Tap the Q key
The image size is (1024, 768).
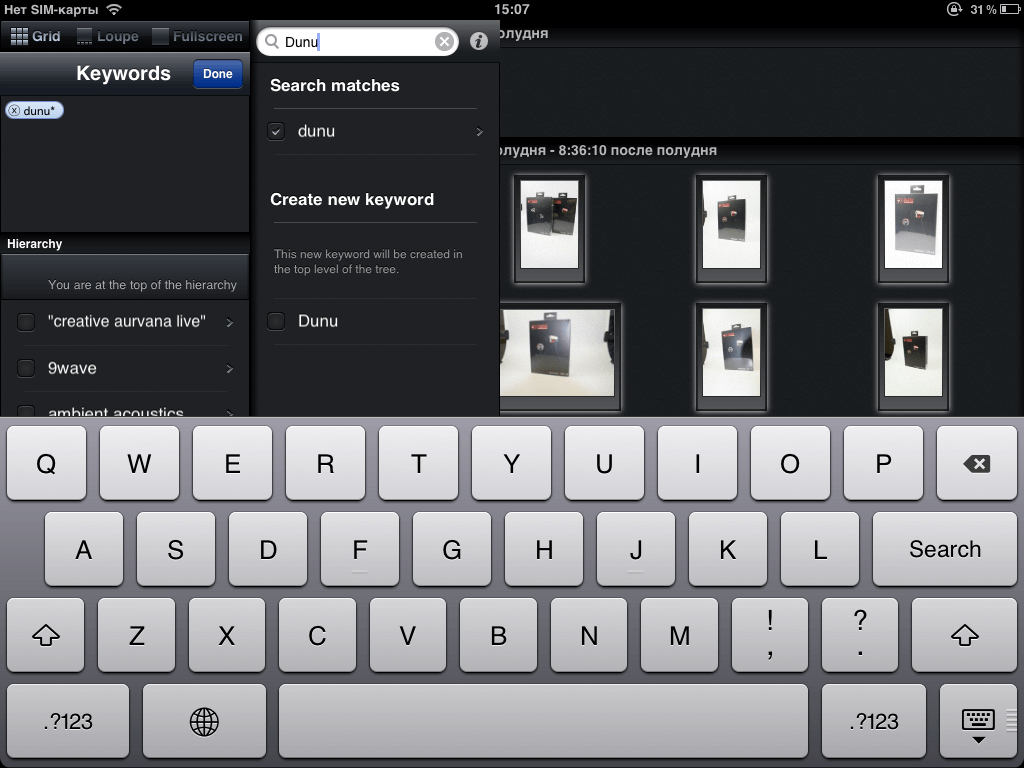click(x=46, y=463)
